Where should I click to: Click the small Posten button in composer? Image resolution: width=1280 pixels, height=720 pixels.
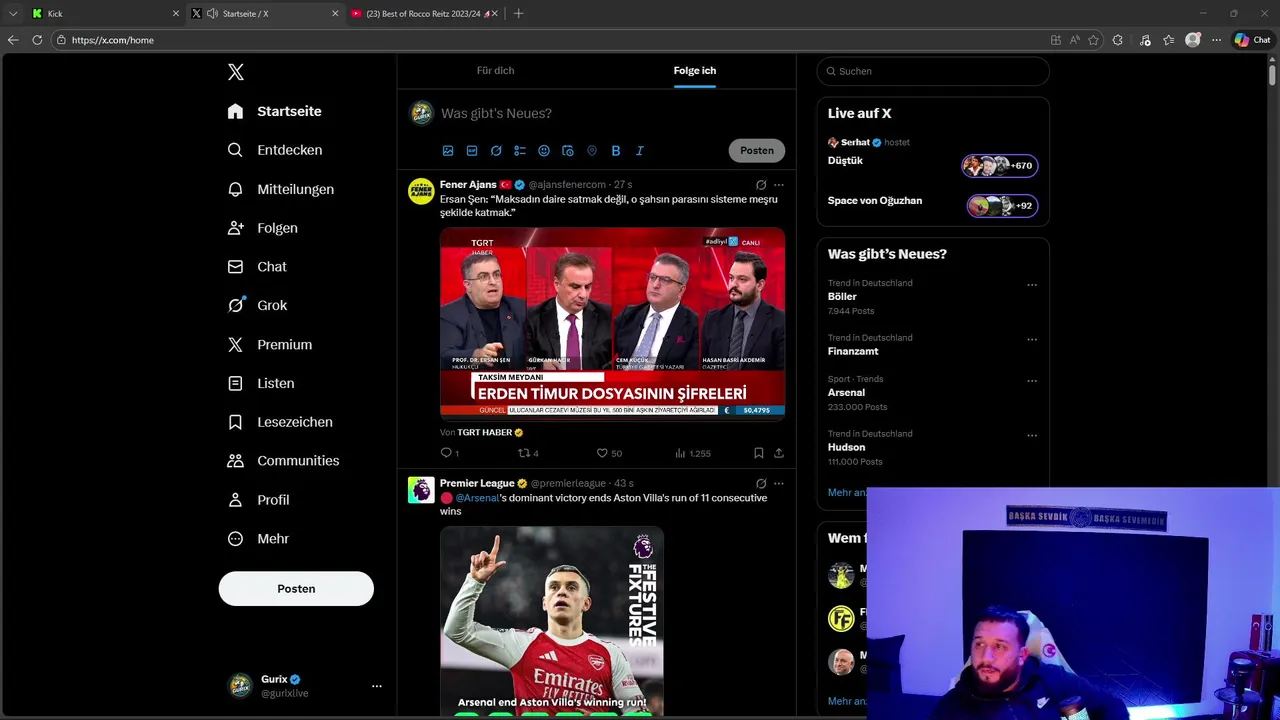tap(757, 150)
